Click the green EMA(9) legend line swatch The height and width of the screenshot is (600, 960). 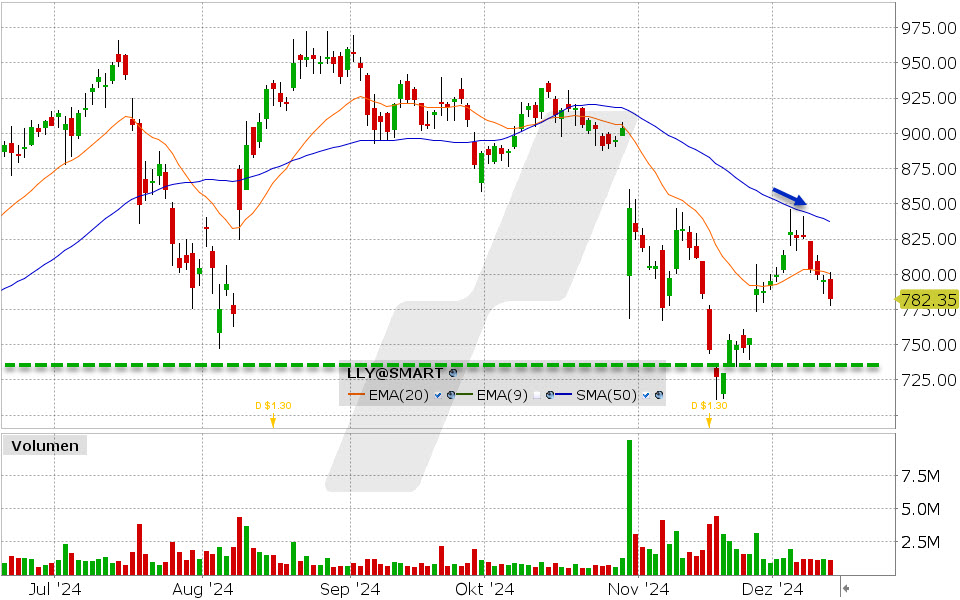pos(465,396)
